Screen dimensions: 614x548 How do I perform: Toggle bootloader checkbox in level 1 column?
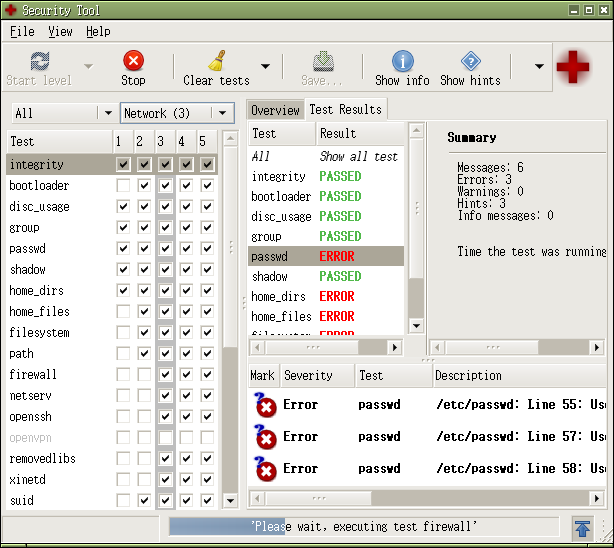pos(122,186)
